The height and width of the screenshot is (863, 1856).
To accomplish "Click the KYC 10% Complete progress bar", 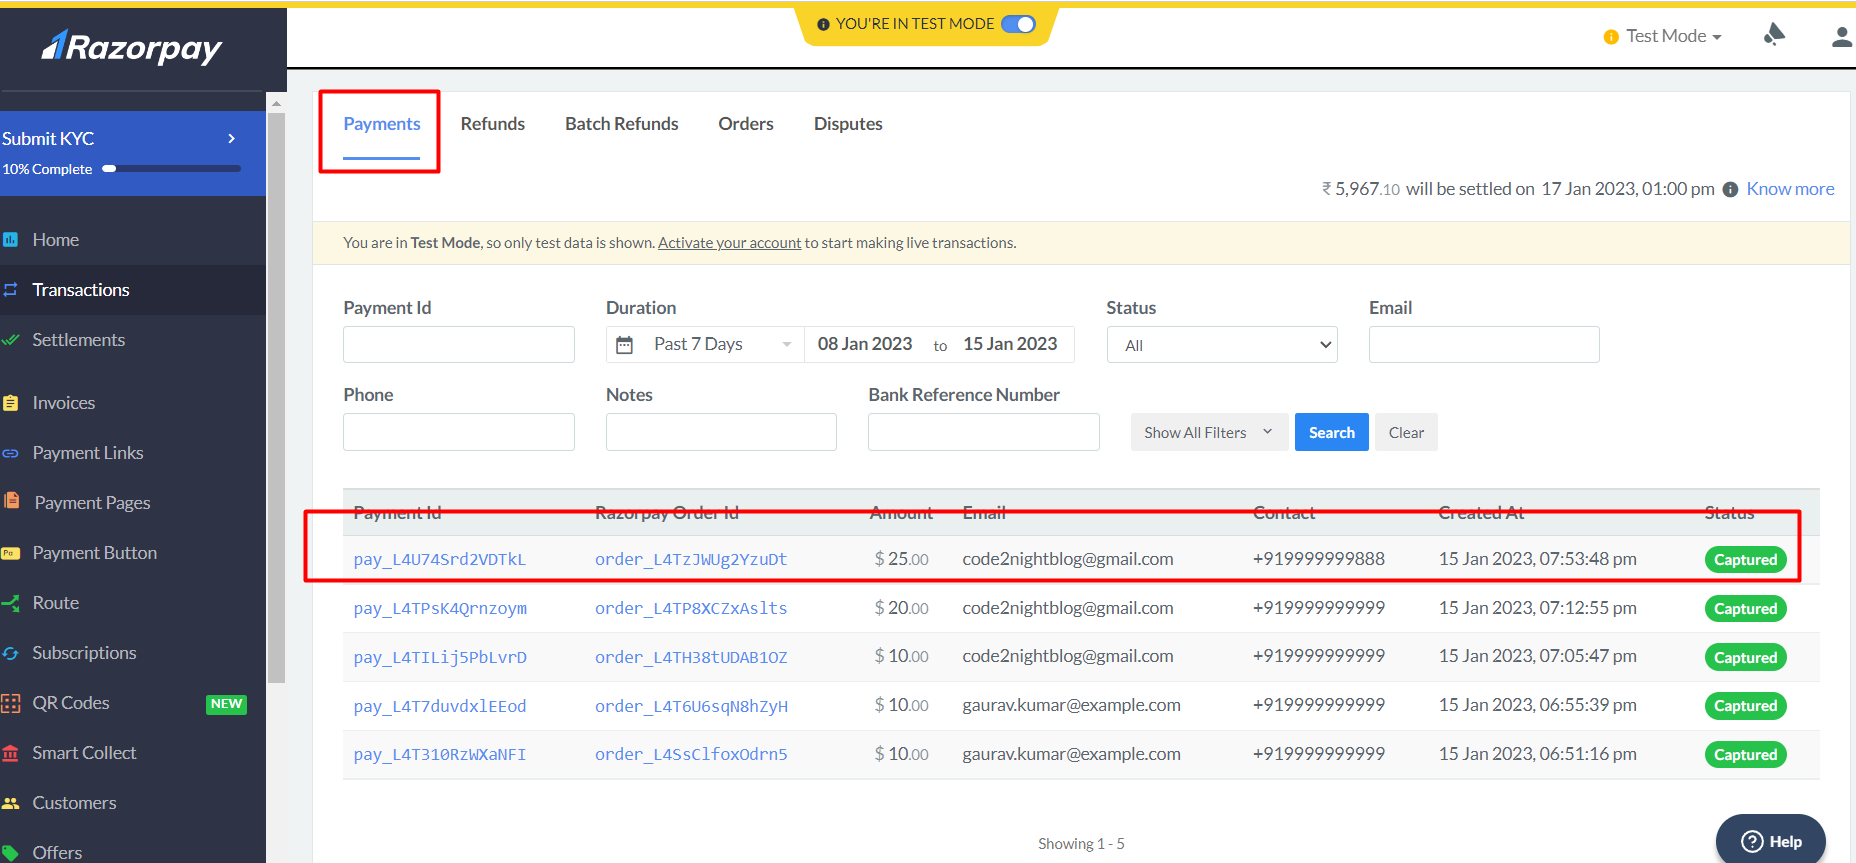I will [171, 169].
